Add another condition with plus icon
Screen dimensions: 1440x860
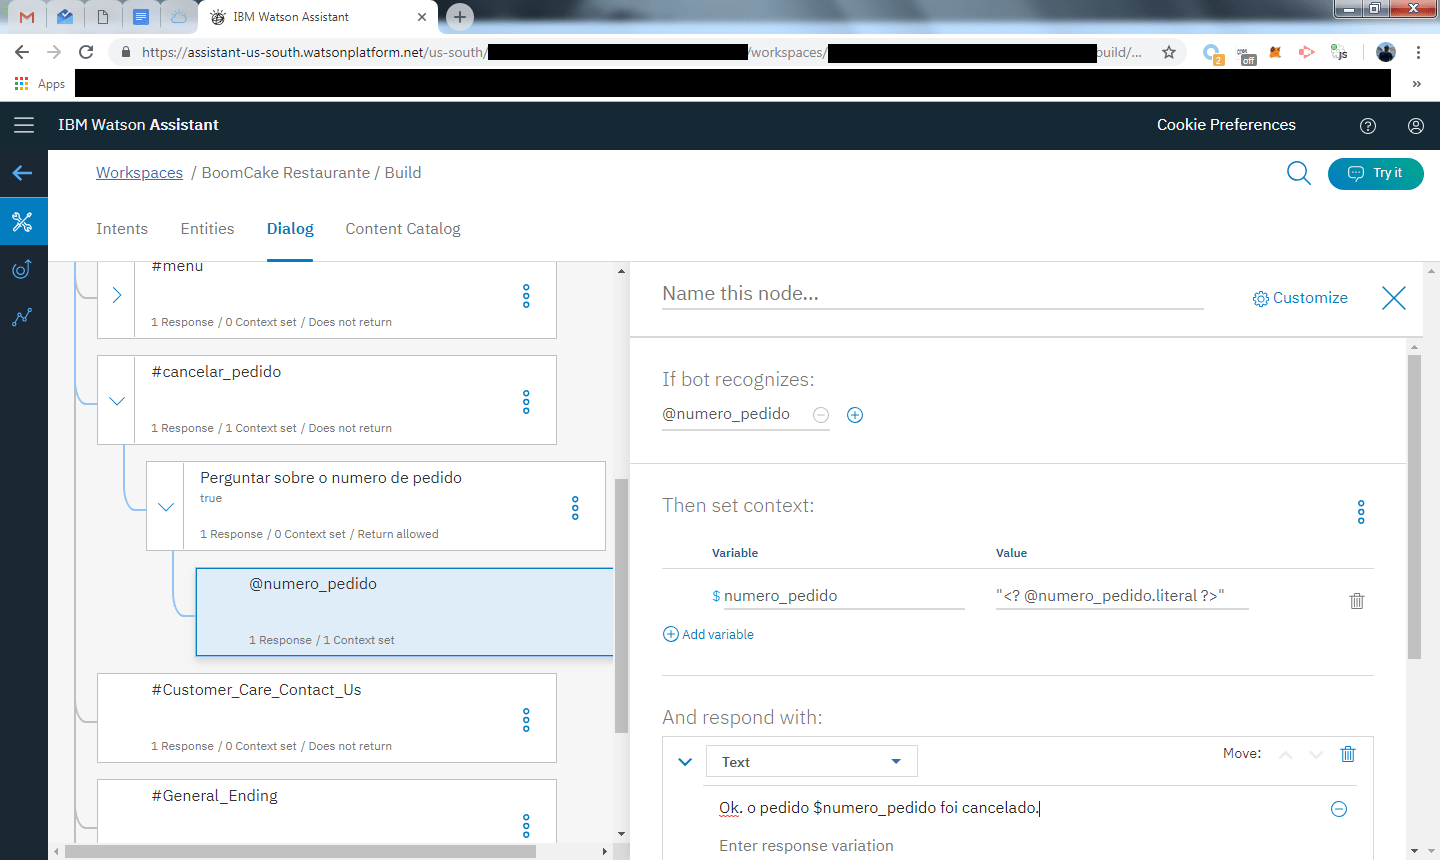click(x=855, y=415)
